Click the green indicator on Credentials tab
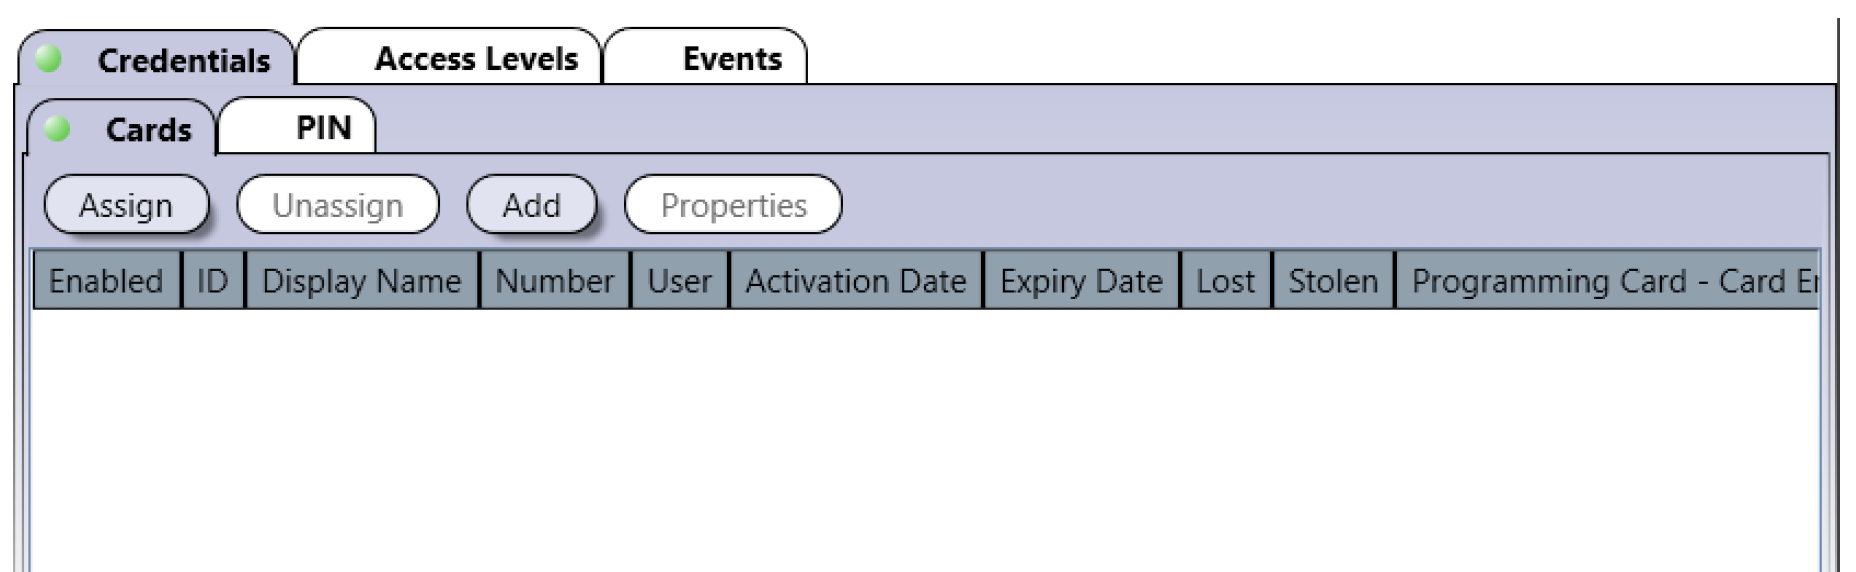Image resolution: width=1856 pixels, height=572 pixels. coord(48,59)
